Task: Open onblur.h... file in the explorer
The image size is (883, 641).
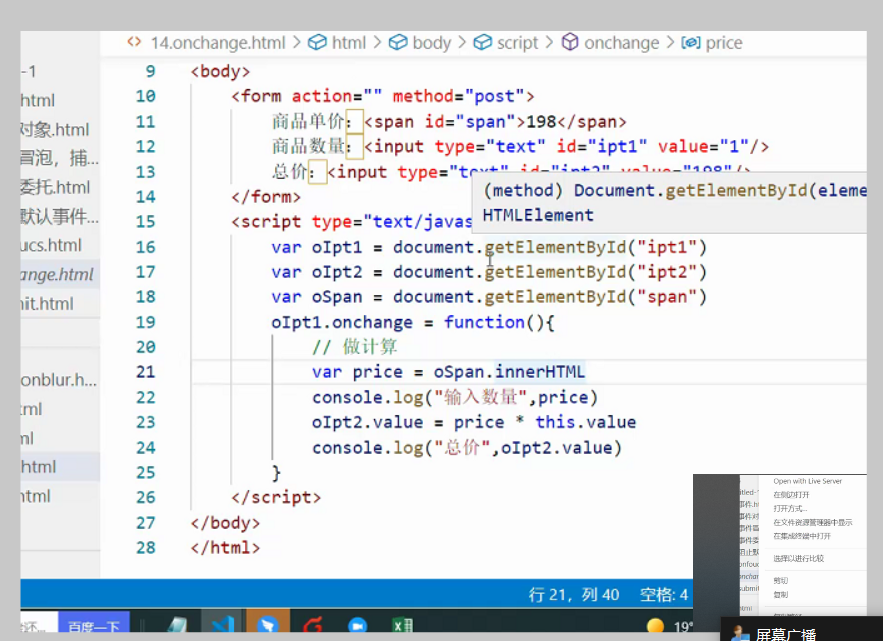Action: pos(60,380)
